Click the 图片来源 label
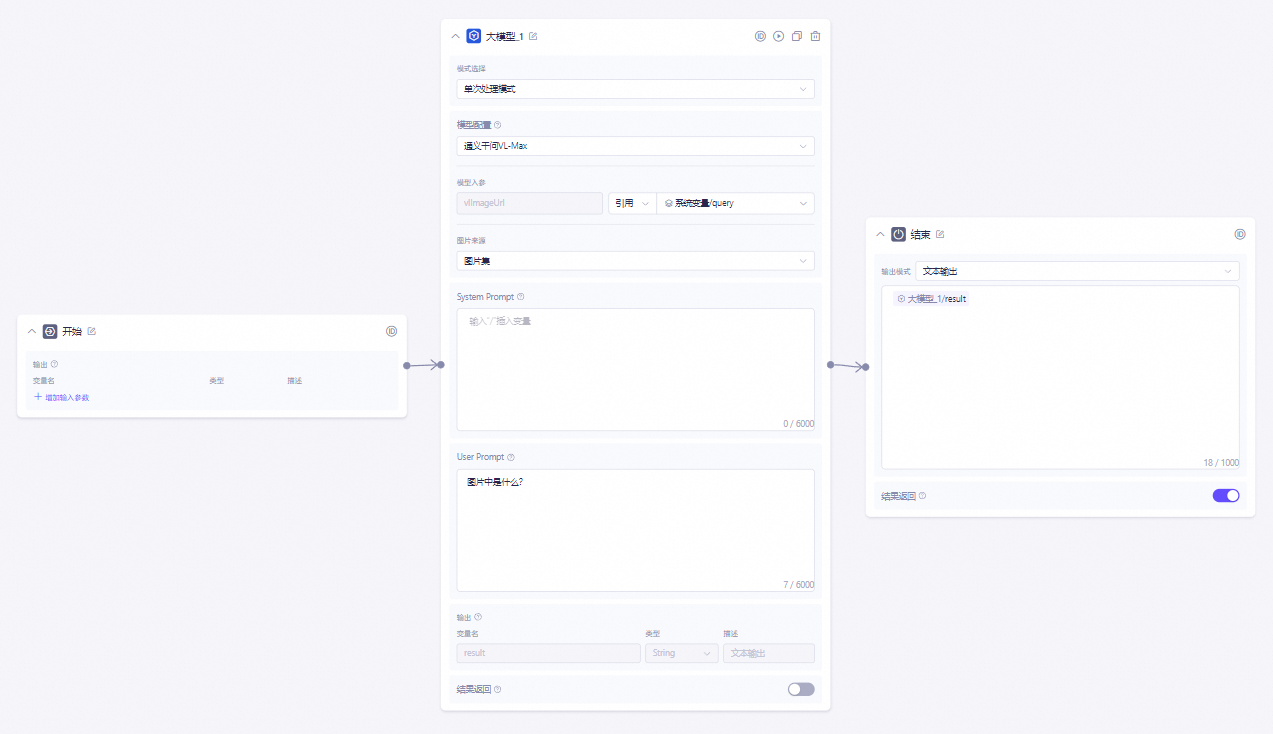This screenshot has width=1273, height=734. (x=471, y=240)
